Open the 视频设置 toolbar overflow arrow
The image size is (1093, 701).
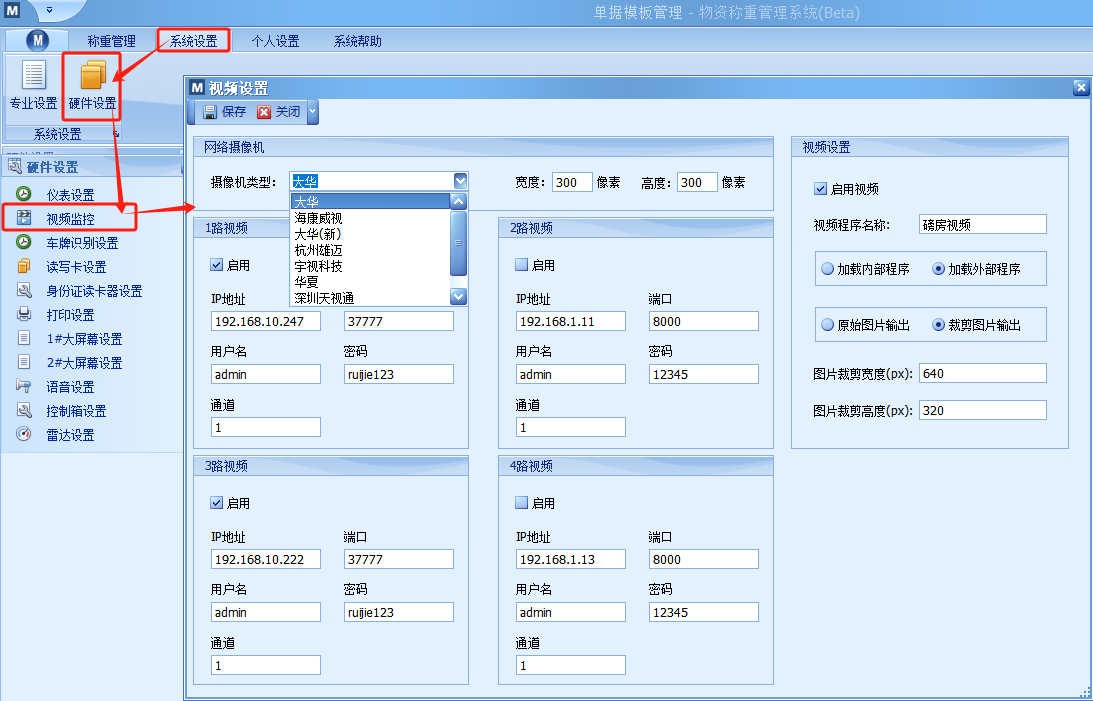point(312,111)
